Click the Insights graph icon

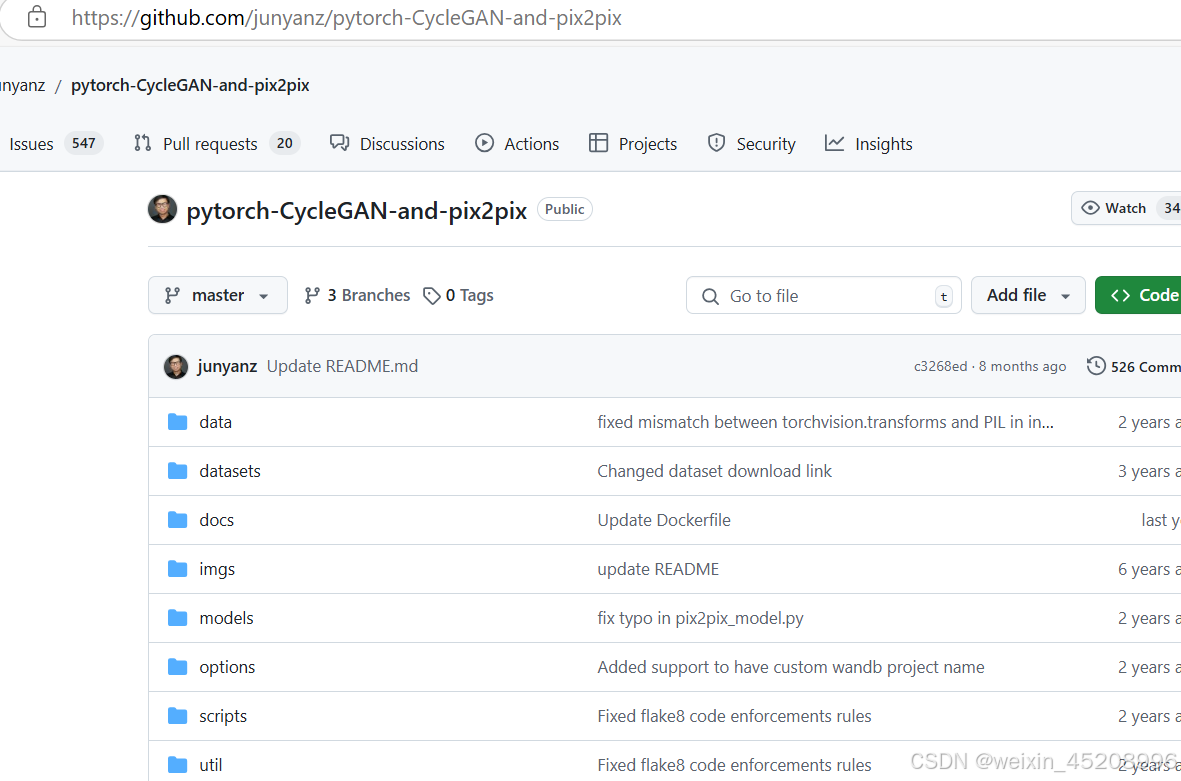click(835, 143)
